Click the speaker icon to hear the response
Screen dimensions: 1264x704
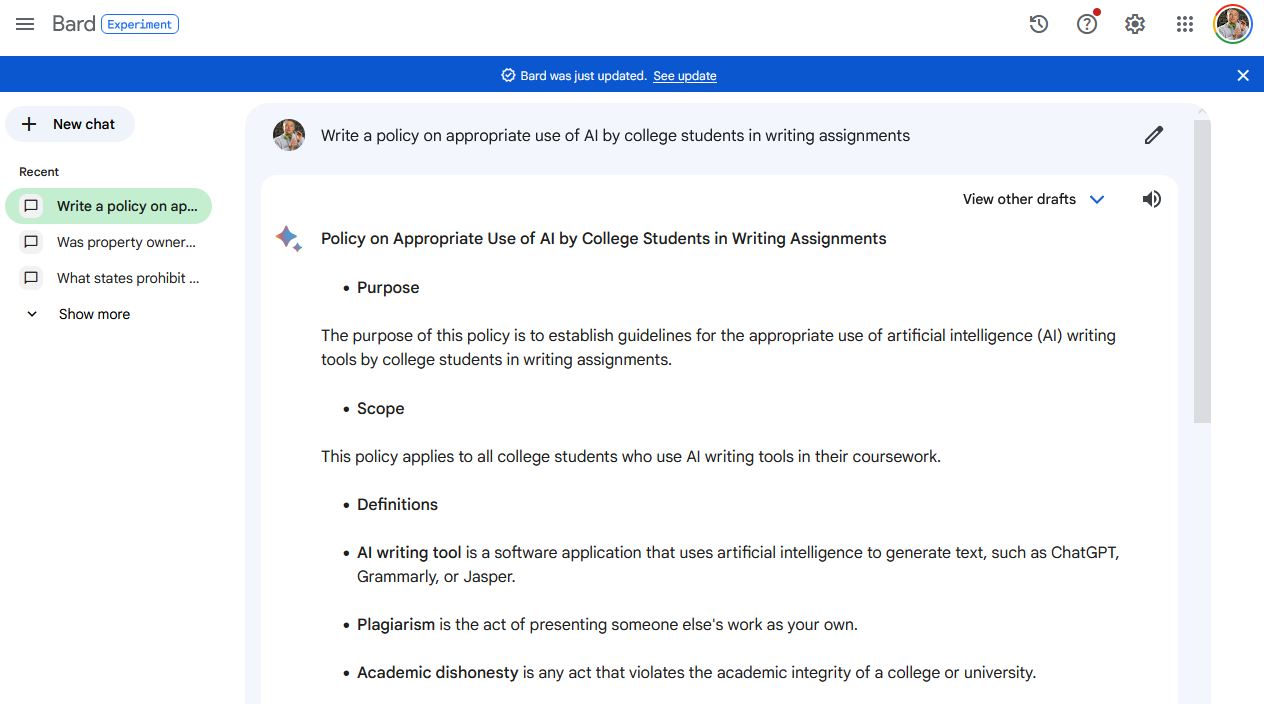click(1151, 199)
